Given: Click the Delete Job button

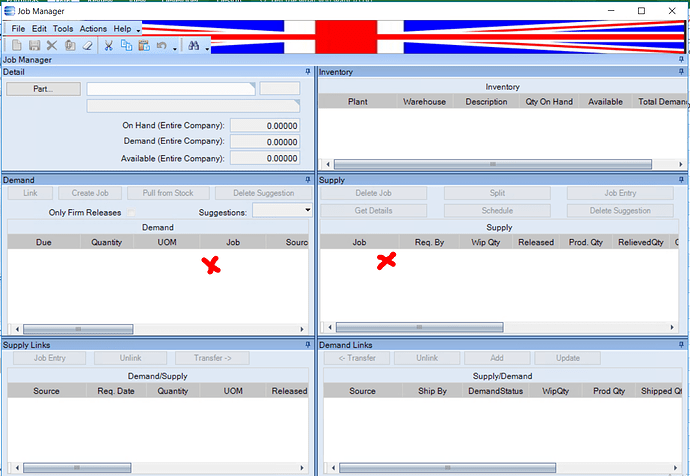Looking at the screenshot, I should point(373,193).
